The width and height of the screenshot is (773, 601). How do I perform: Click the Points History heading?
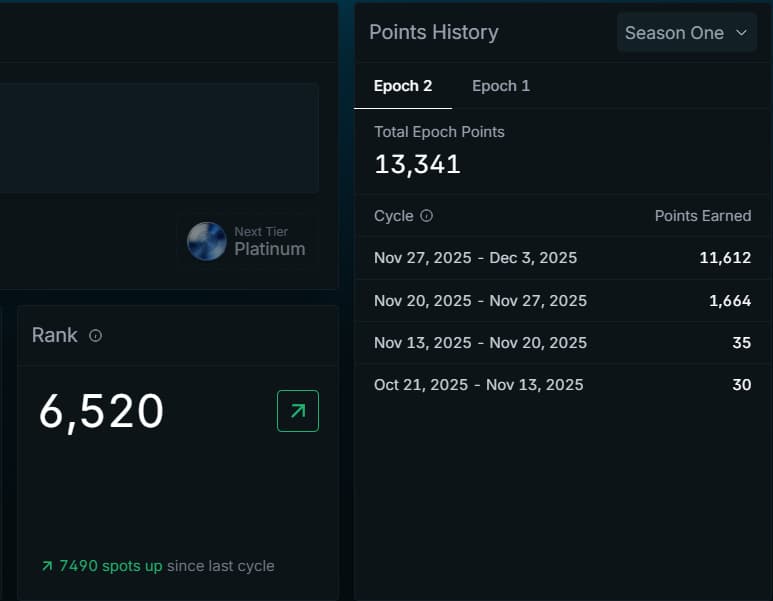pyautogui.click(x=433, y=32)
